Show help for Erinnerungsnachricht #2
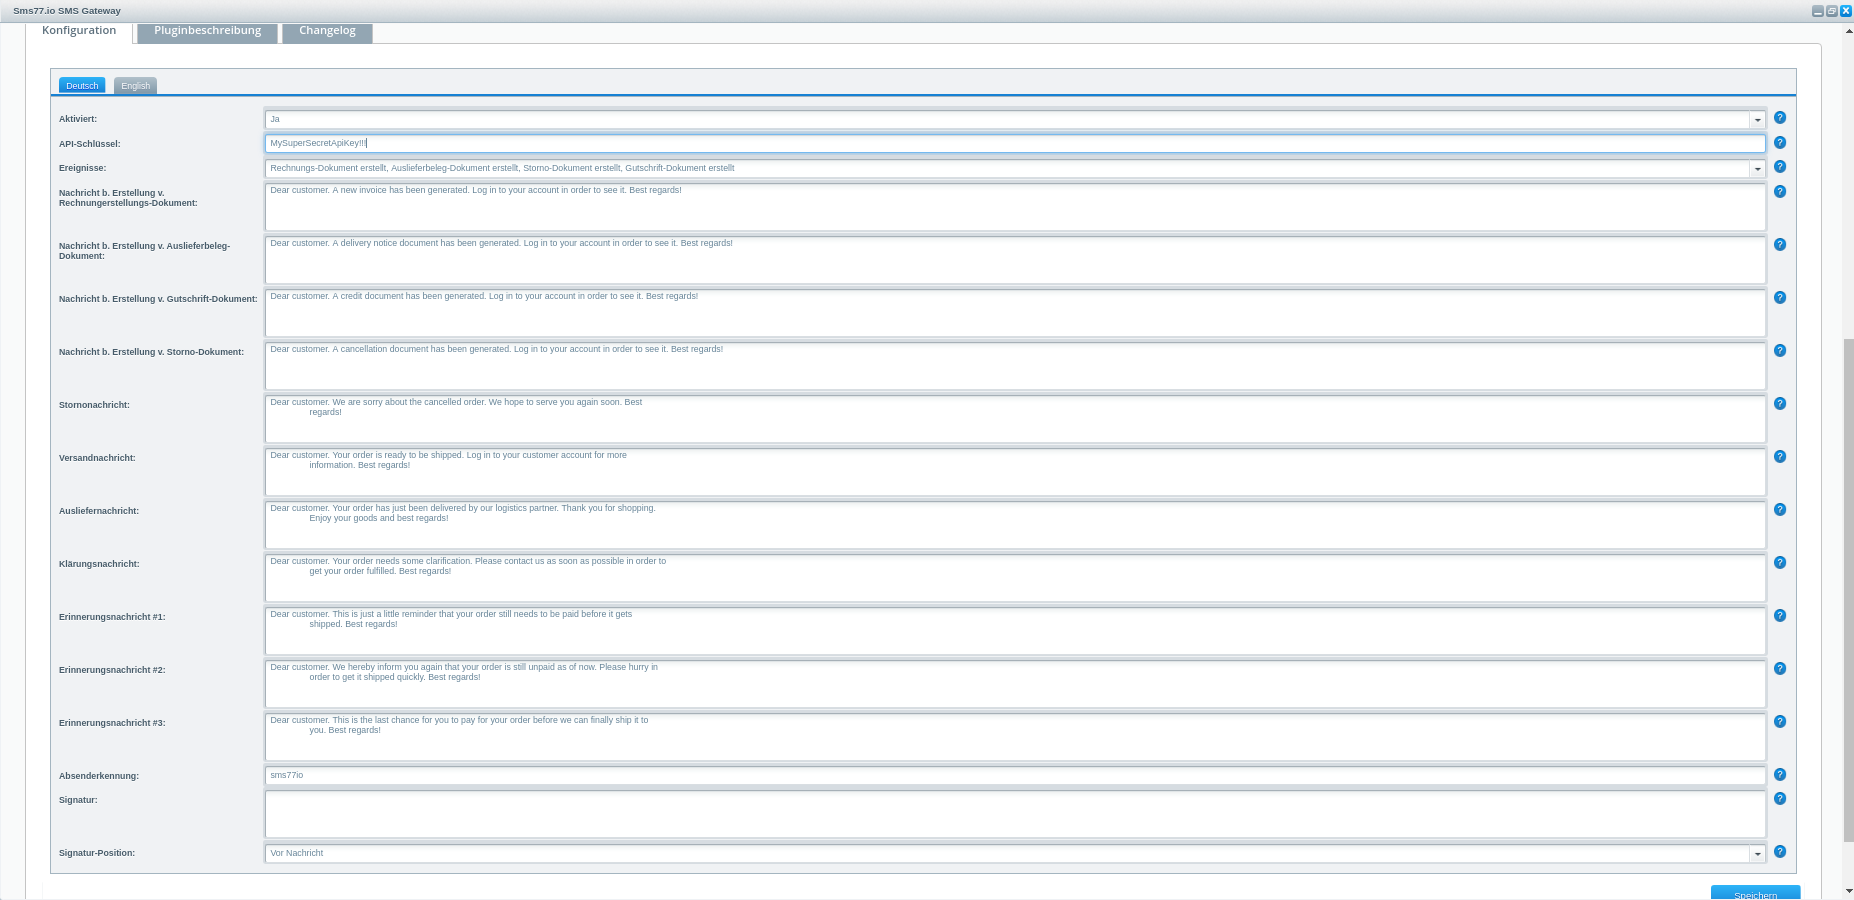Image resolution: width=1854 pixels, height=900 pixels. click(1780, 669)
